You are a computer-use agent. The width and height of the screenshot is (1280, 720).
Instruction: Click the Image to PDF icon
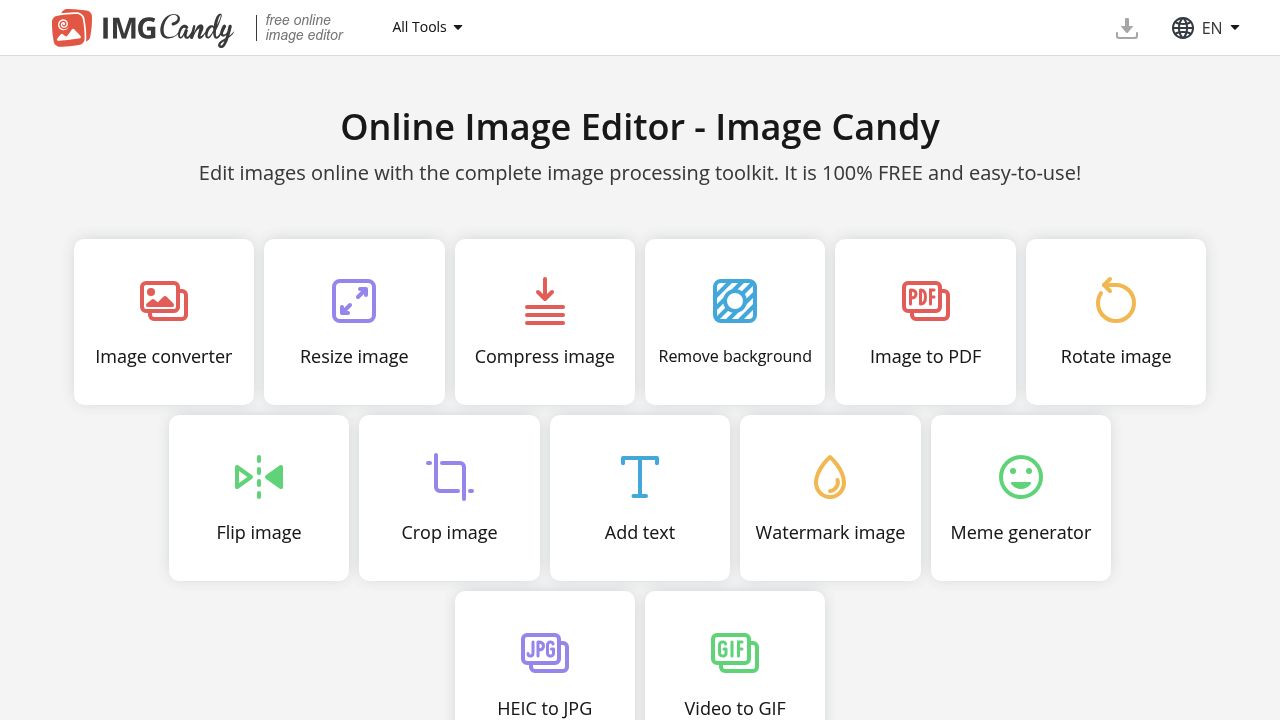pos(926,301)
